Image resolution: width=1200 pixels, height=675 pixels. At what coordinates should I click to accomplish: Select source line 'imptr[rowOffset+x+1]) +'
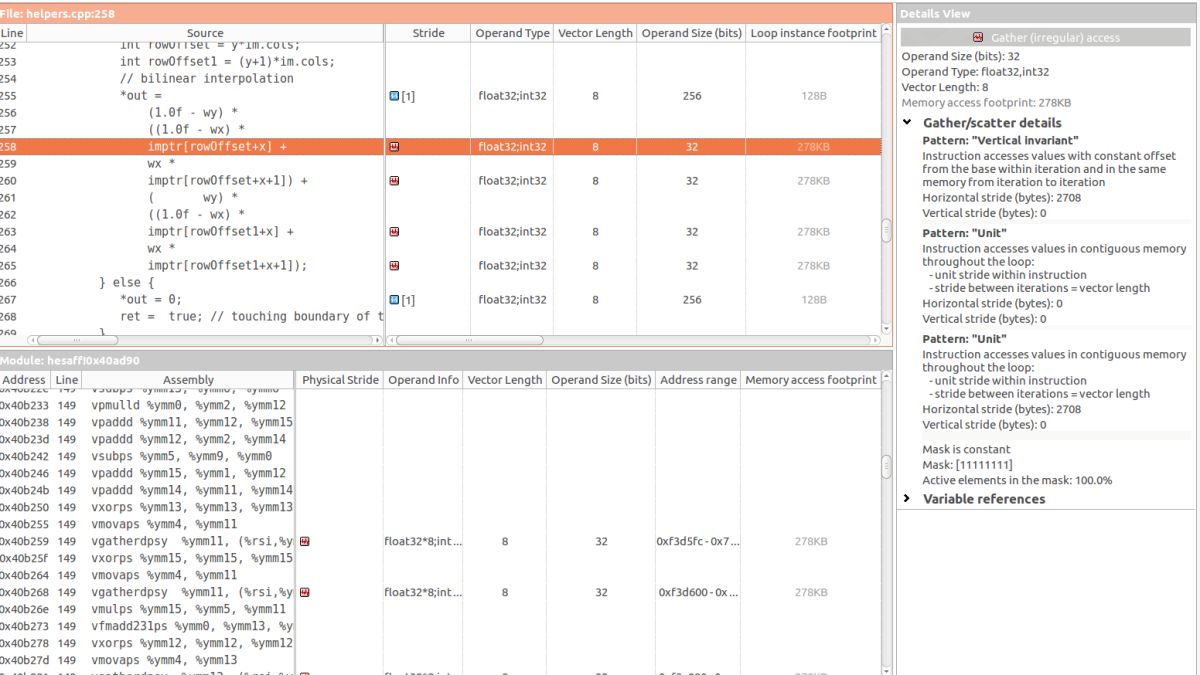point(227,181)
